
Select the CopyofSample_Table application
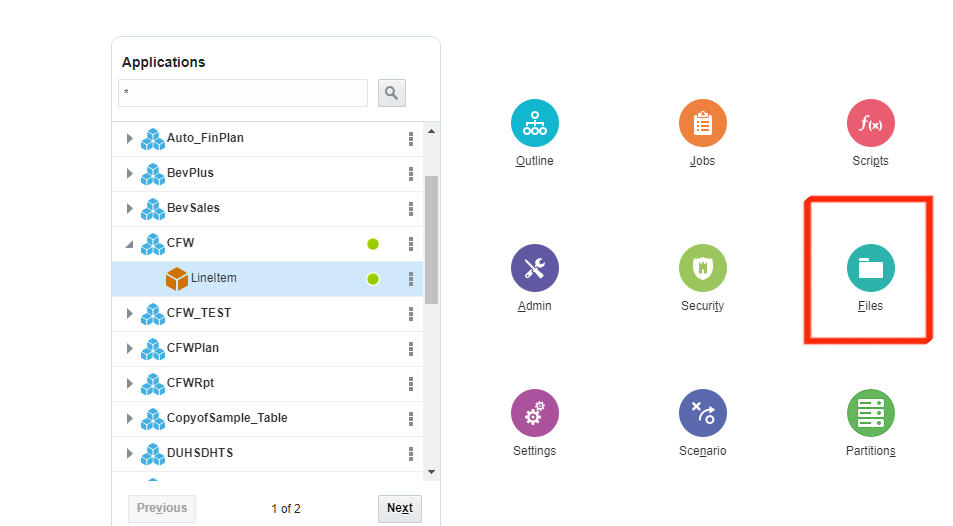[x=227, y=418]
